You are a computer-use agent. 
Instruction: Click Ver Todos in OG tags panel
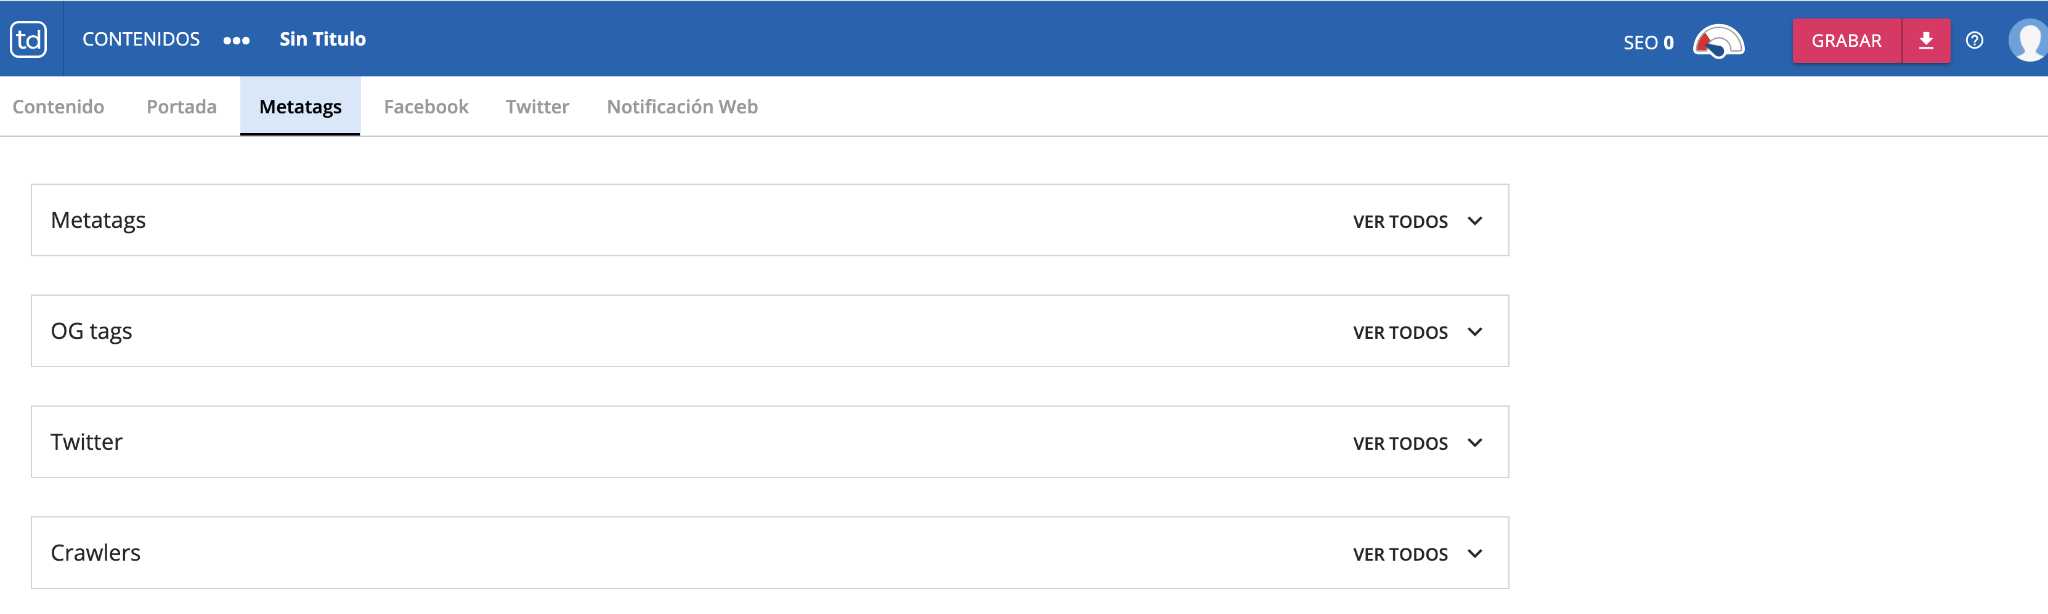[x=1400, y=333]
